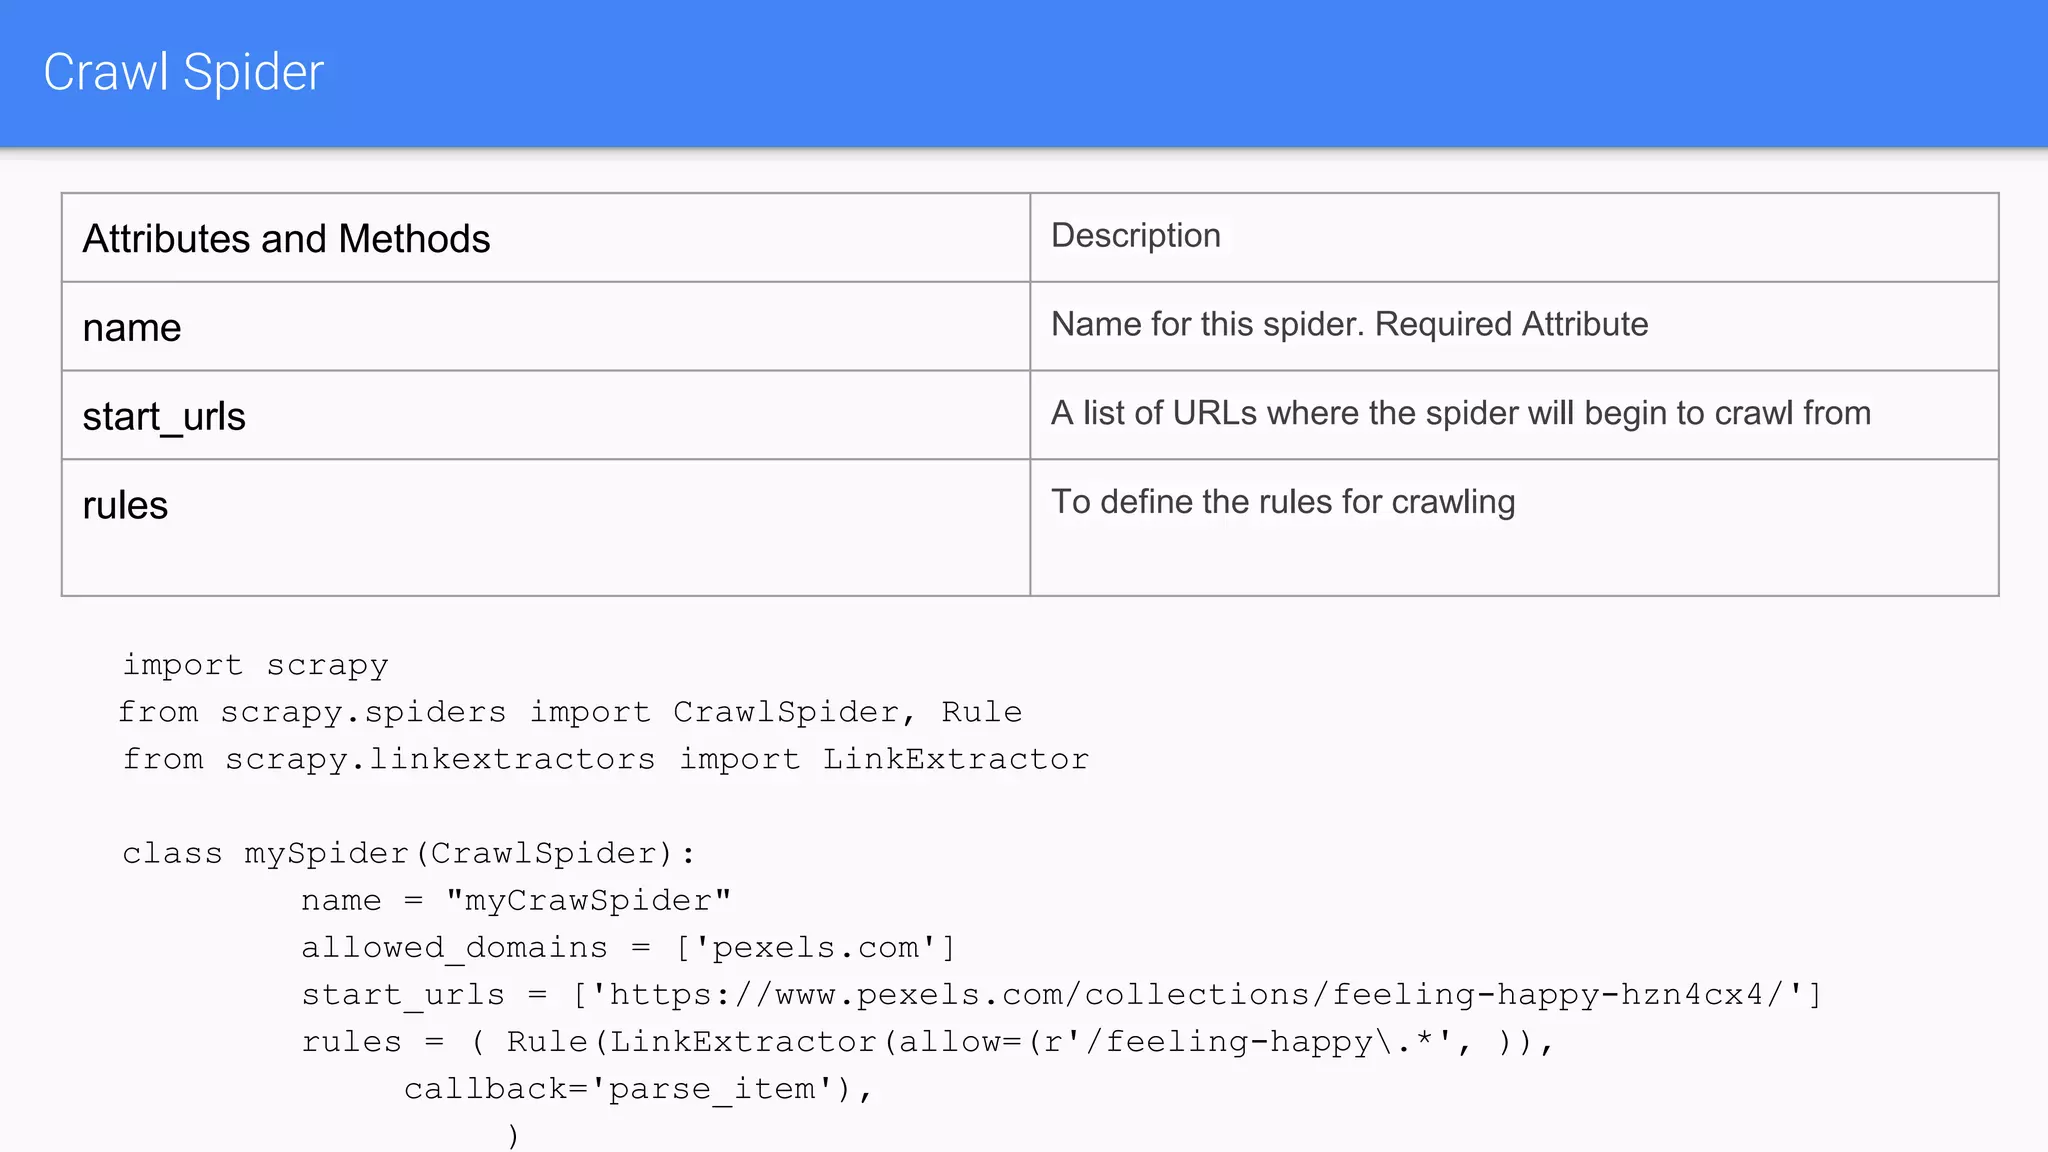Click the 'from scrapy.spiders import CrawlSpider, Rule' line
The image size is (2048, 1152).
coord(570,713)
